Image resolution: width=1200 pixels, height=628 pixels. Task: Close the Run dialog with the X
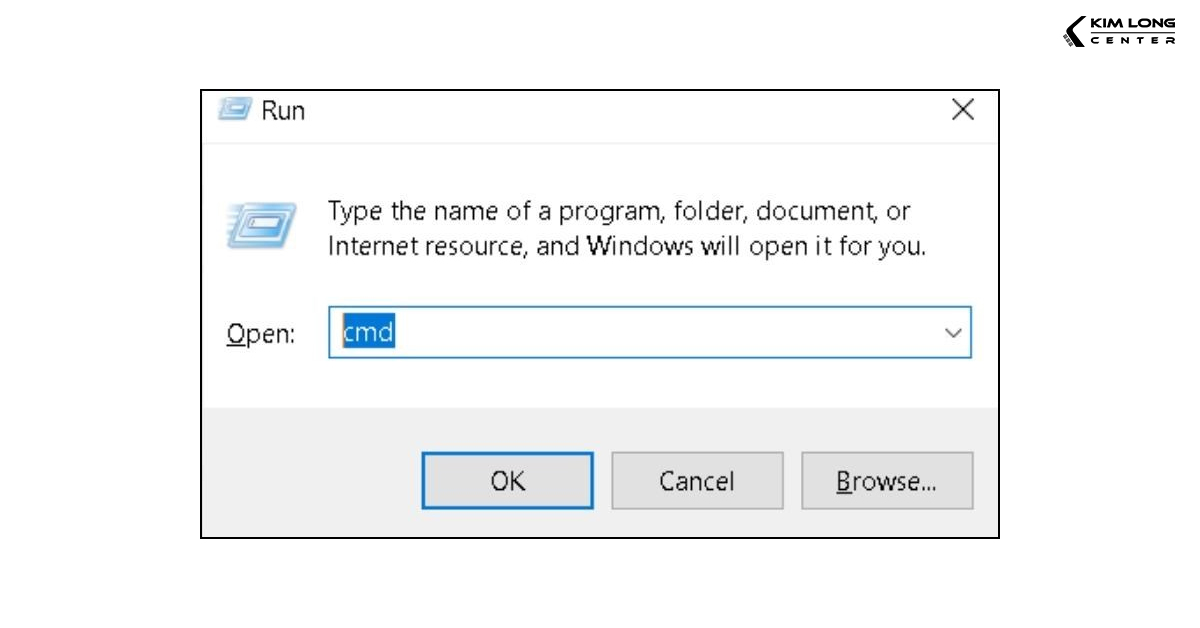tap(962, 110)
